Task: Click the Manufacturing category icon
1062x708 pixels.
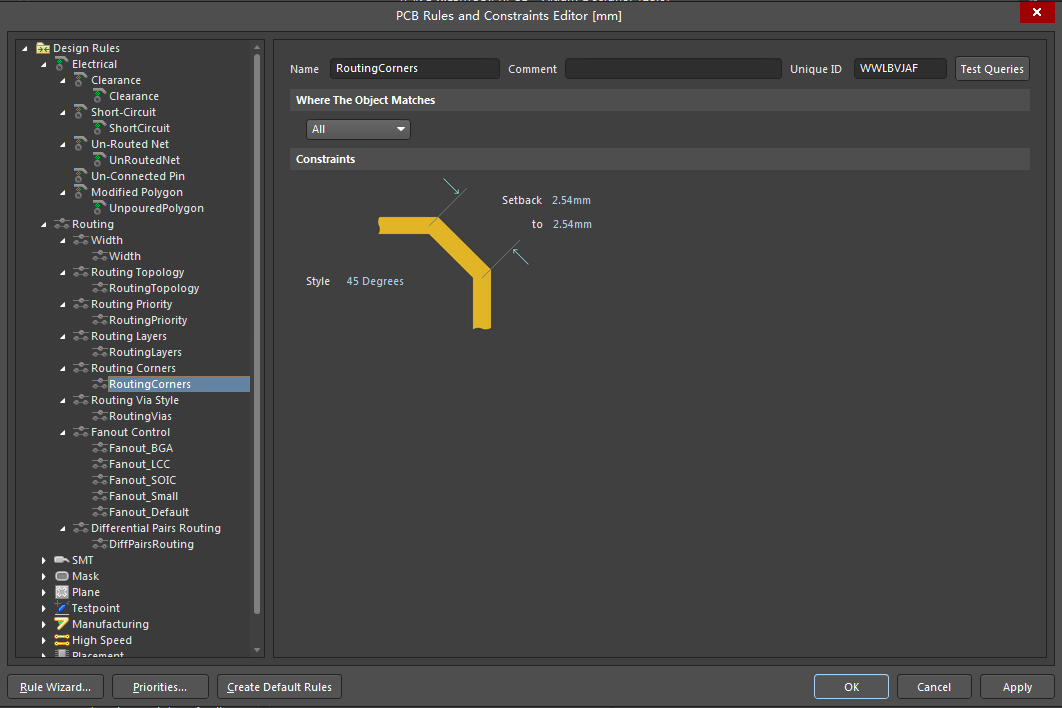Action: [x=60, y=624]
